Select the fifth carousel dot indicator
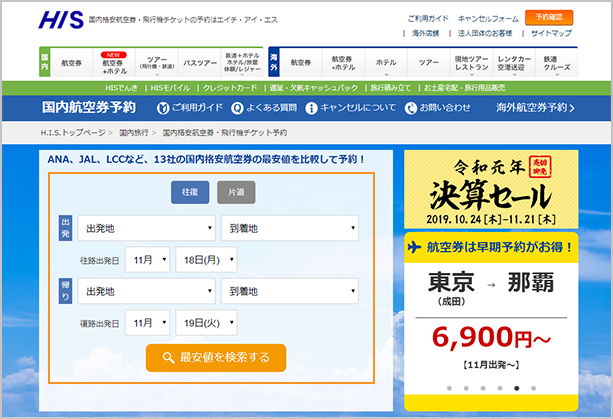Image resolution: width=613 pixels, height=419 pixels. tap(516, 387)
